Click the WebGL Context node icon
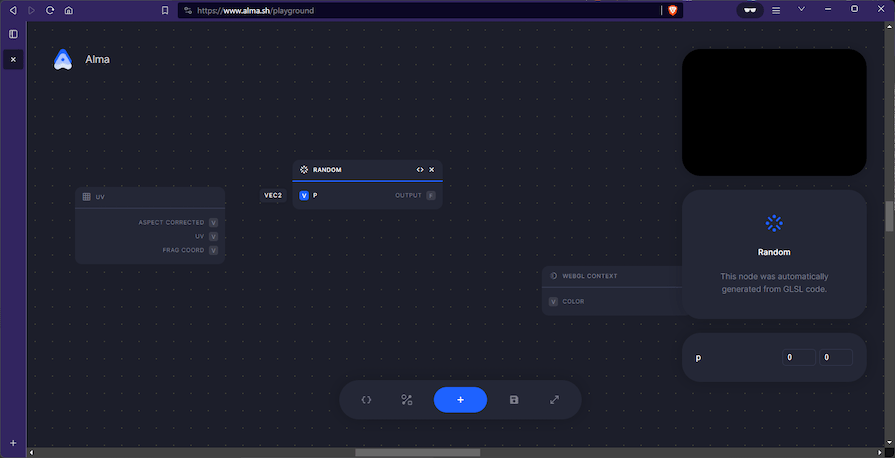This screenshot has width=895, height=458. click(554, 276)
